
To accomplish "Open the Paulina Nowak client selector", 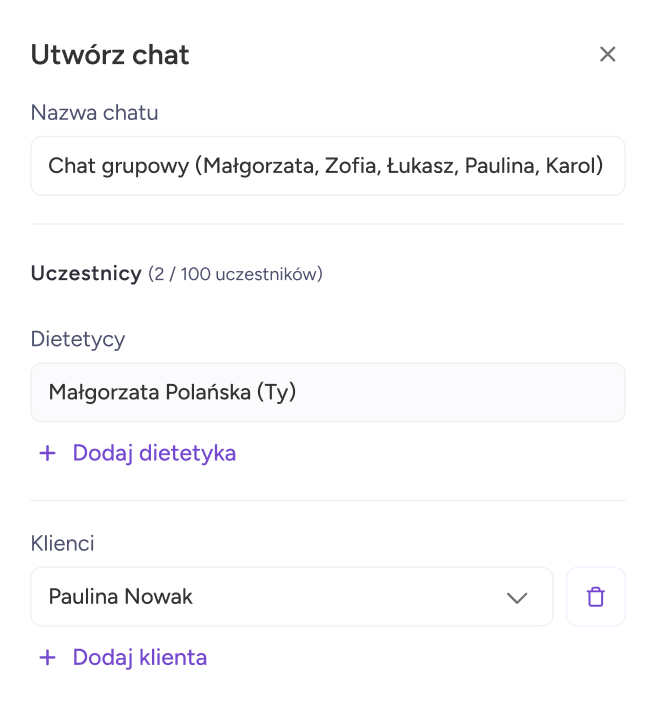I will 290,597.
